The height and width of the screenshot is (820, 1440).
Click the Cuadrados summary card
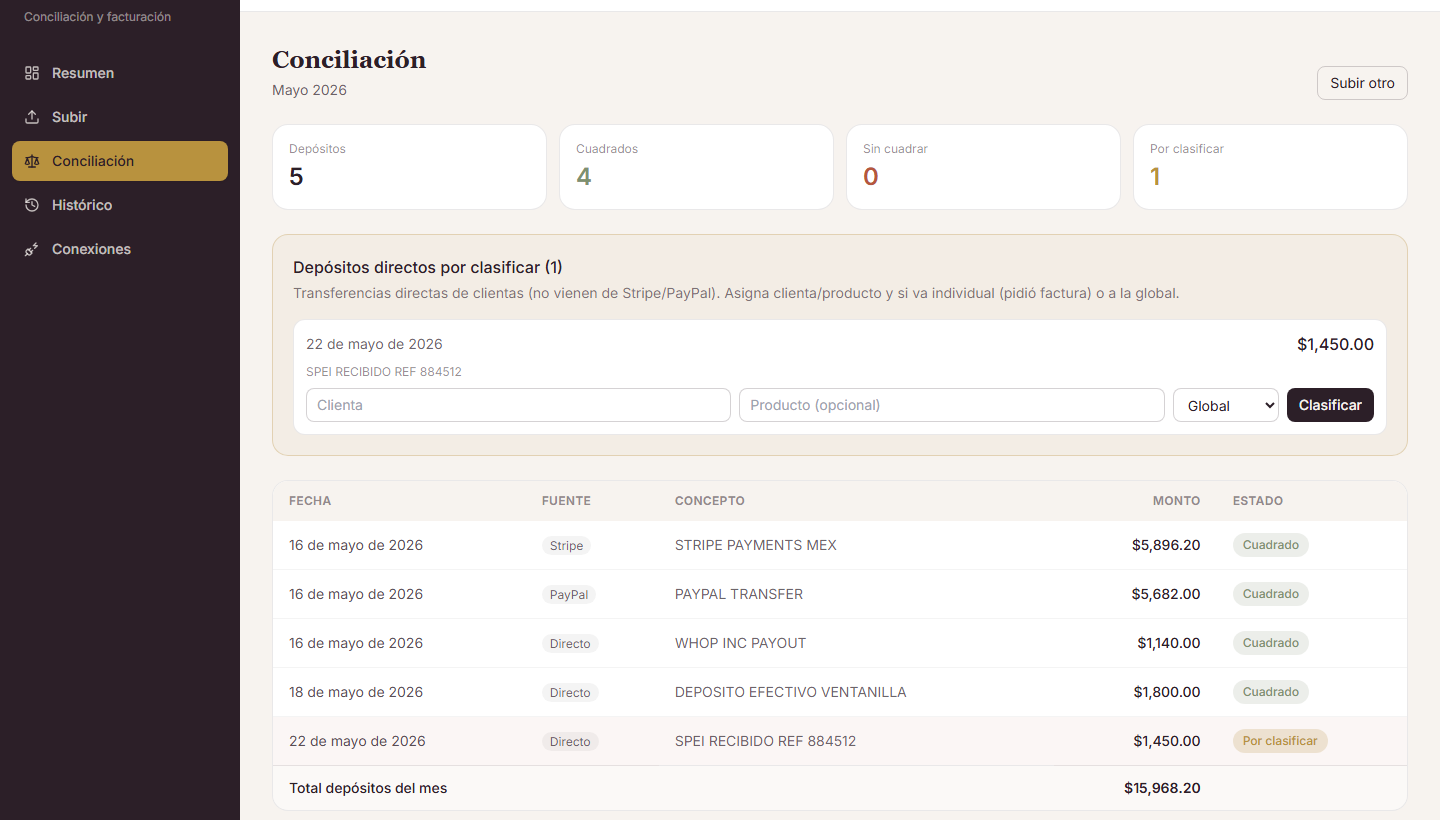point(696,167)
